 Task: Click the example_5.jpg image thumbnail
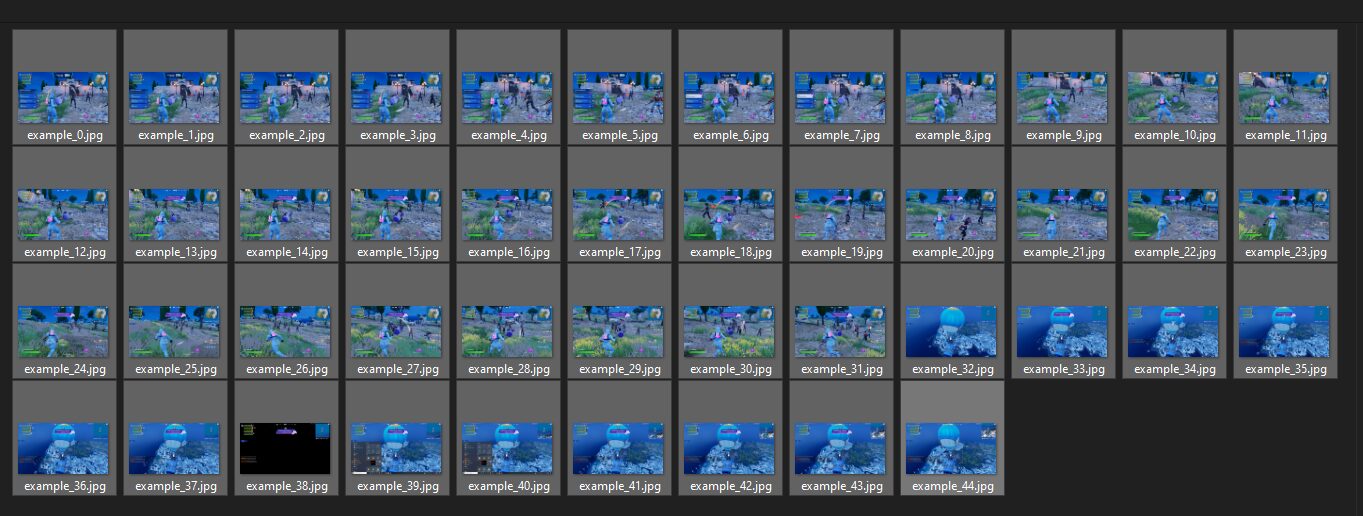tap(618, 97)
